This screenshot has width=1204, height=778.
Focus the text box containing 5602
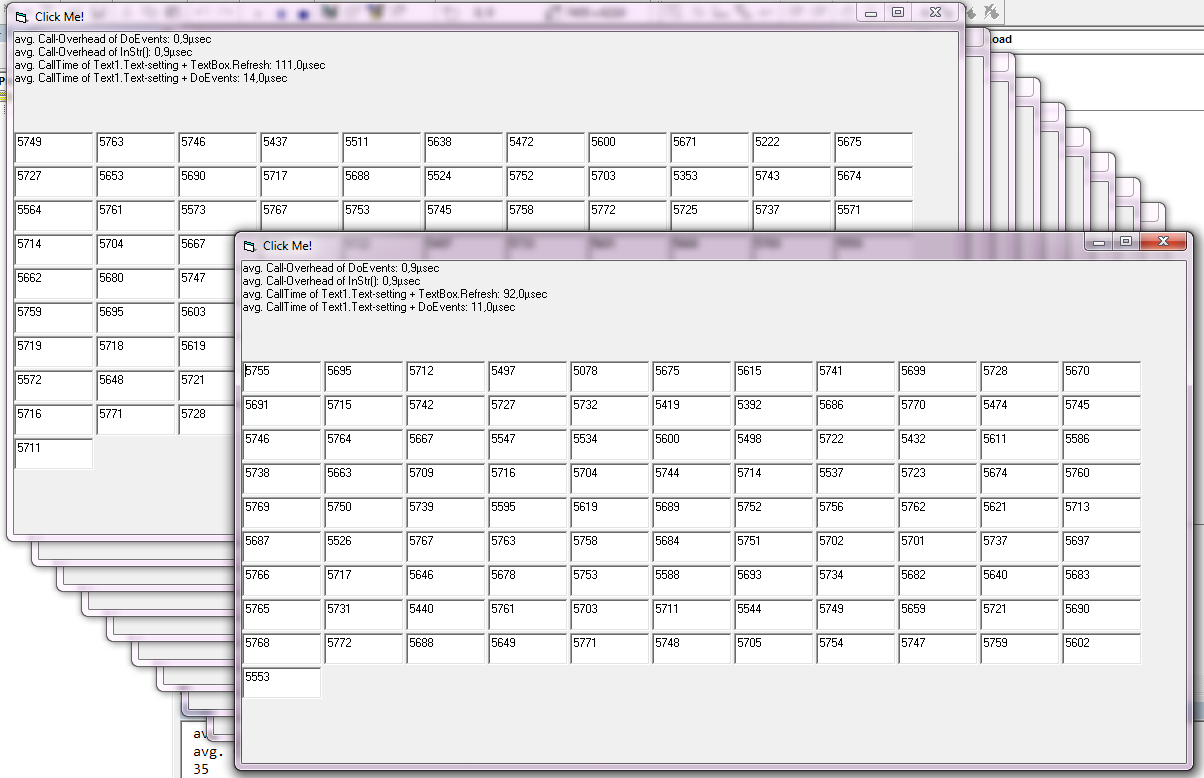1101,649
